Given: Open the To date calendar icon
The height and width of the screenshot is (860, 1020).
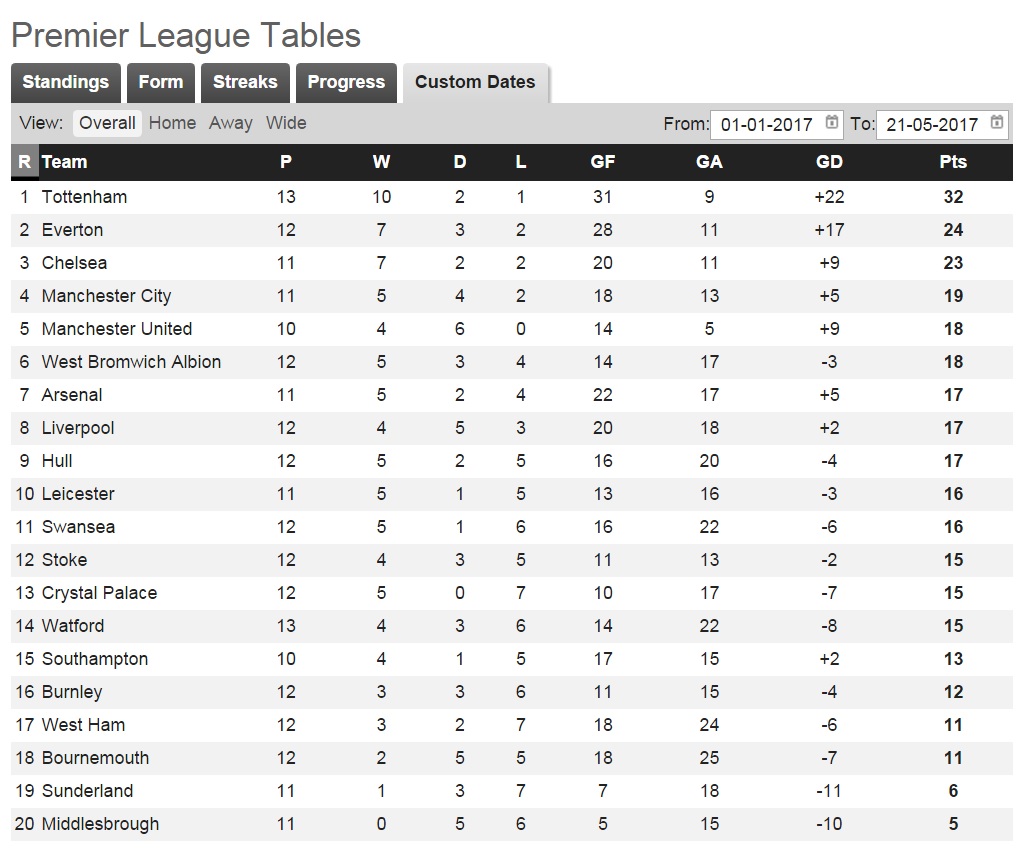Looking at the screenshot, I should [x=997, y=123].
